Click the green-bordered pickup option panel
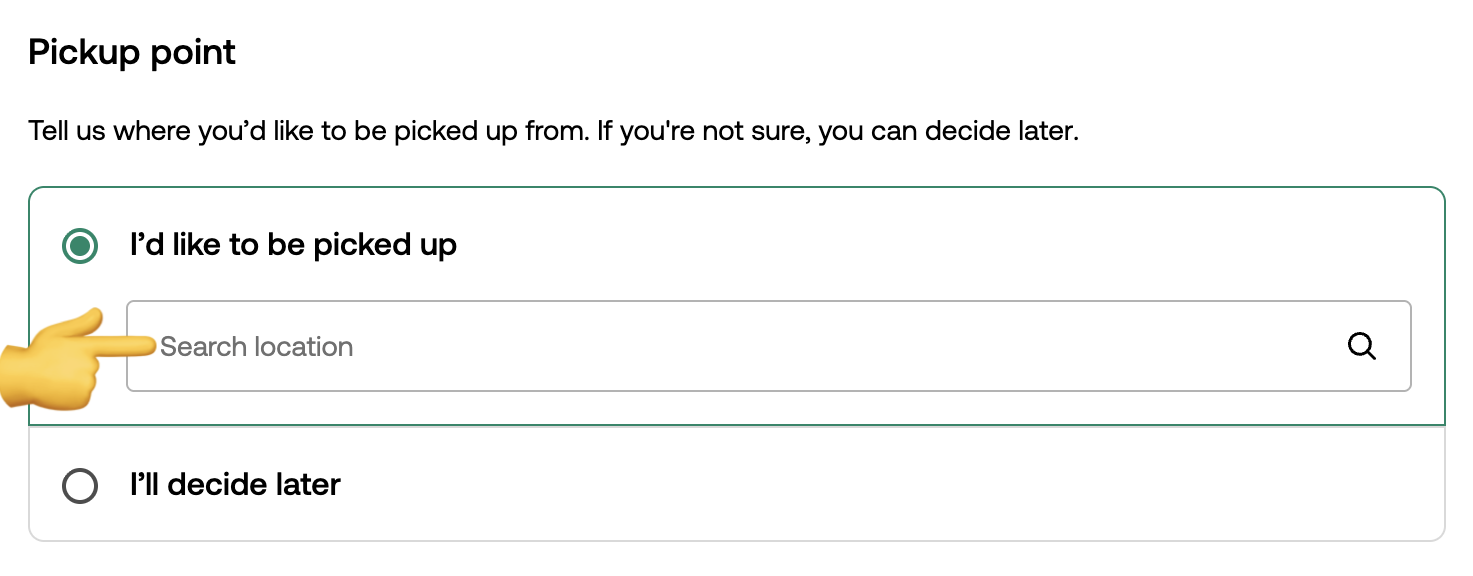This screenshot has width=1473, height=576. click(x=900, y=245)
